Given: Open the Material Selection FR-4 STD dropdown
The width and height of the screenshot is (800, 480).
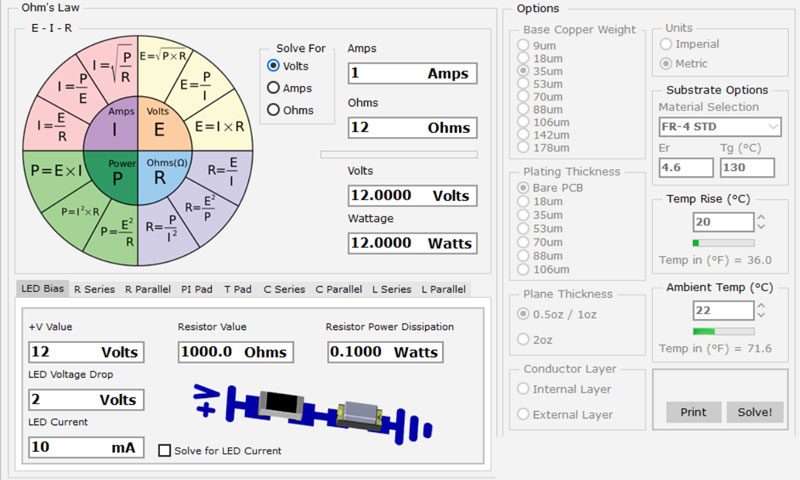Looking at the screenshot, I should [719, 127].
